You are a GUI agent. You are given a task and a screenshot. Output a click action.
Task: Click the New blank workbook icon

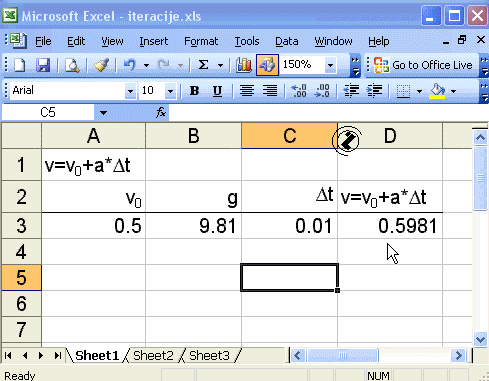(x=19, y=65)
